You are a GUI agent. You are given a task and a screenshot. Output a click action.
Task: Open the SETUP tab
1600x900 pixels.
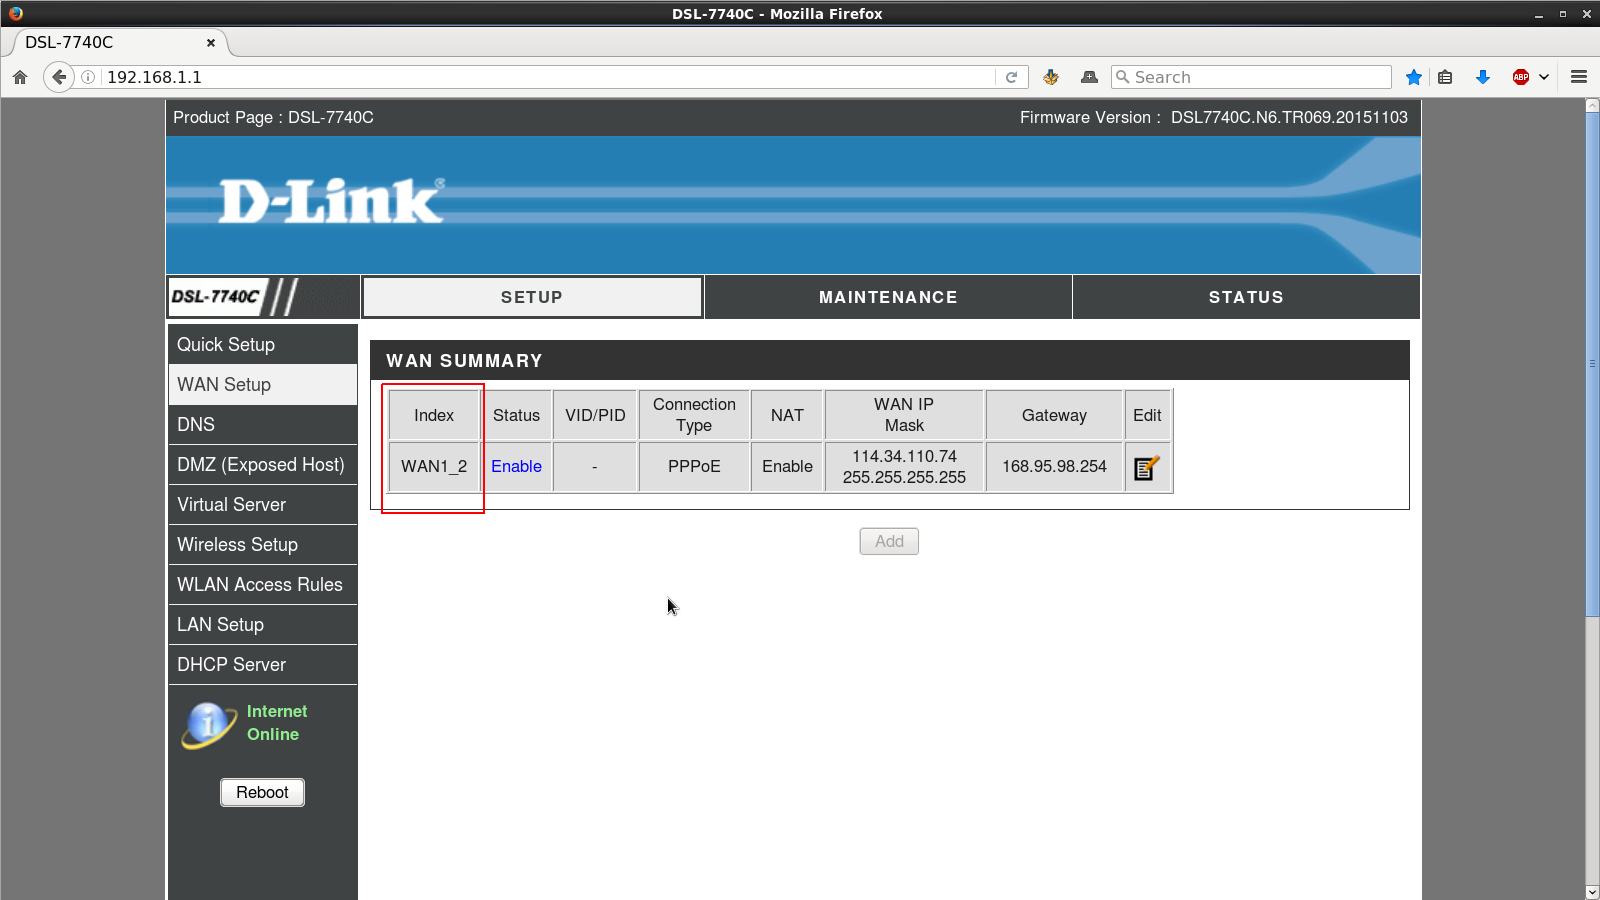(532, 297)
